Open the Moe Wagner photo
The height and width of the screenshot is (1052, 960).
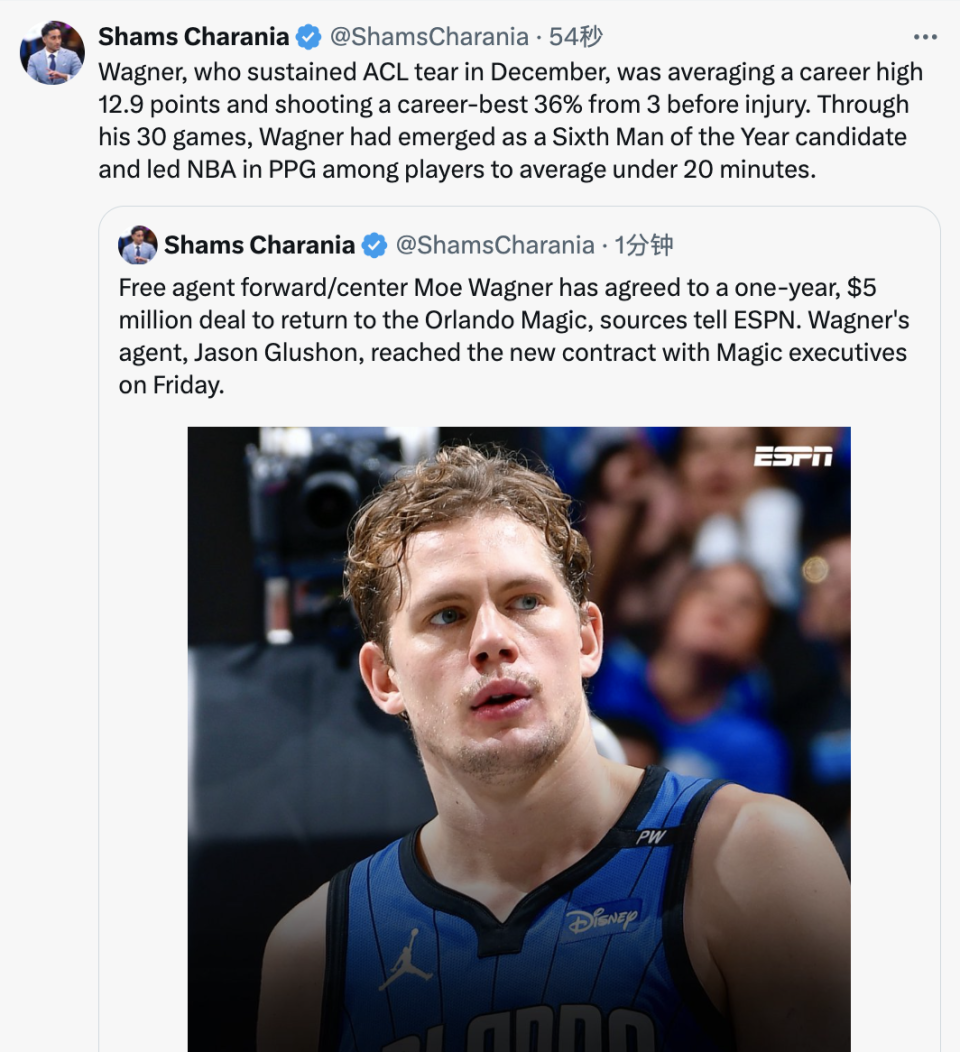pos(519,739)
